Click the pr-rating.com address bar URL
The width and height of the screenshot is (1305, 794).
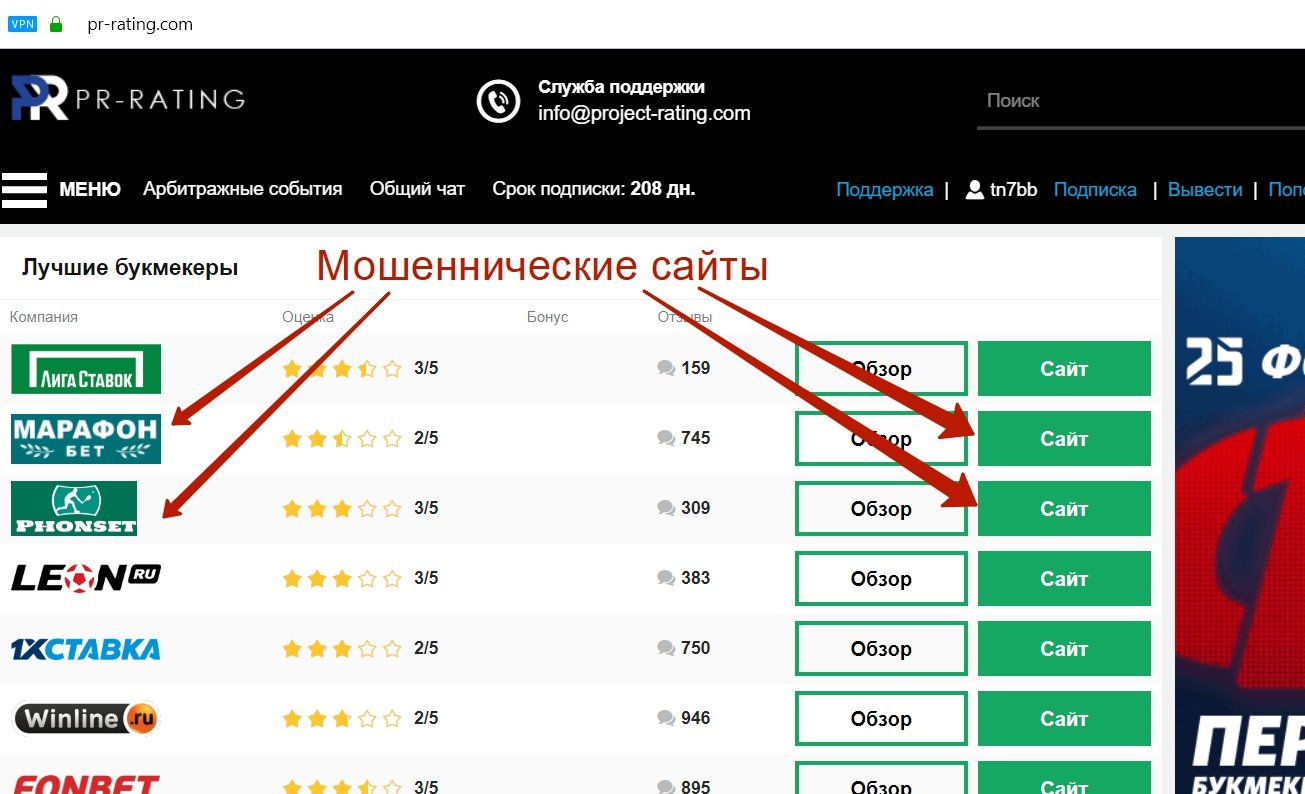(140, 24)
